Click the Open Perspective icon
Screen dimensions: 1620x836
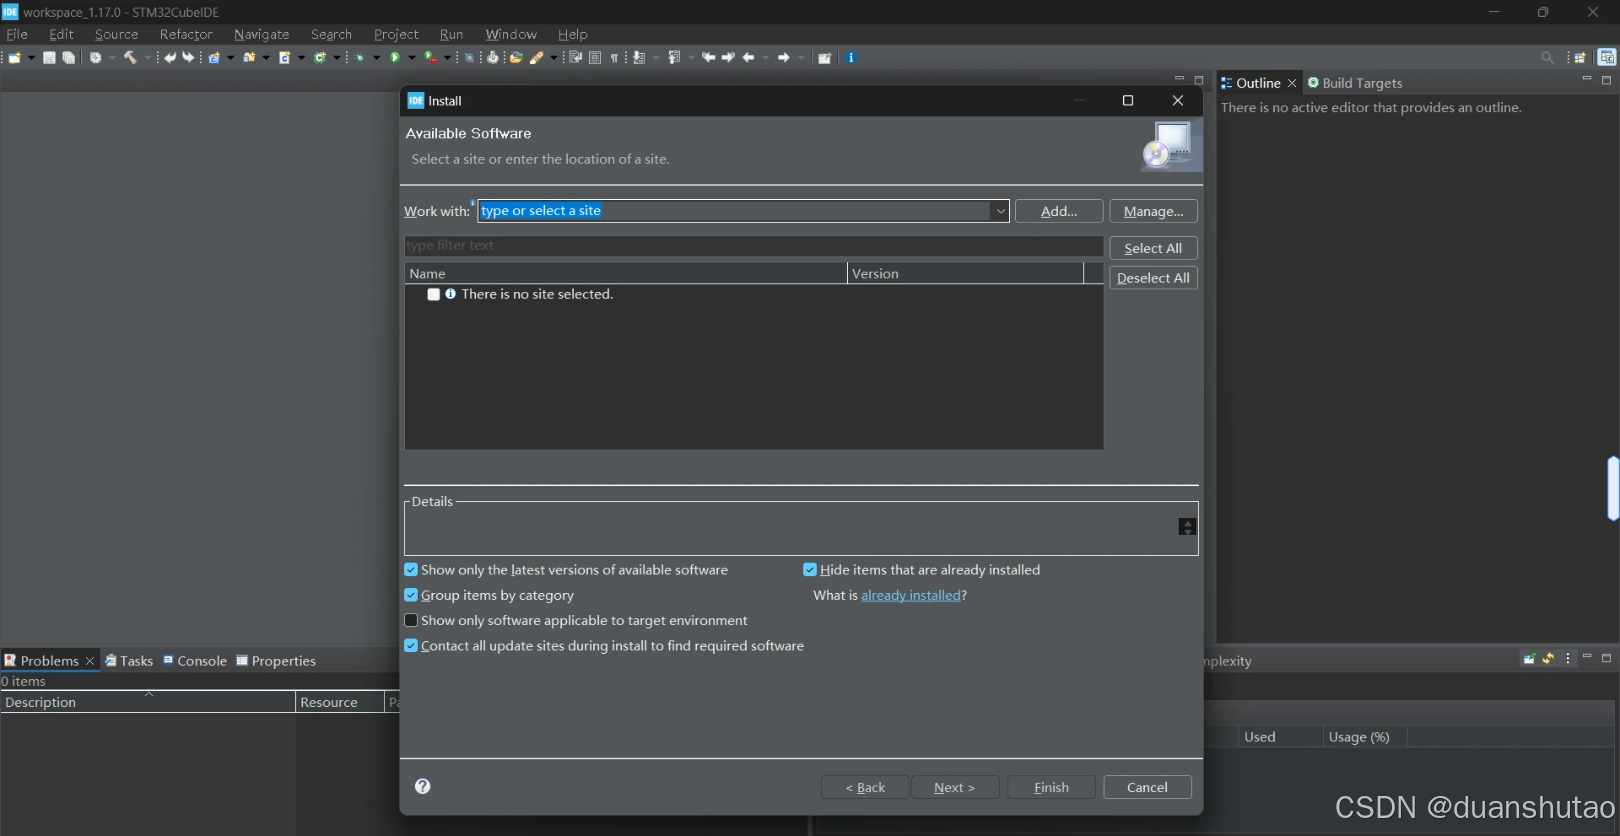[x=1580, y=58]
